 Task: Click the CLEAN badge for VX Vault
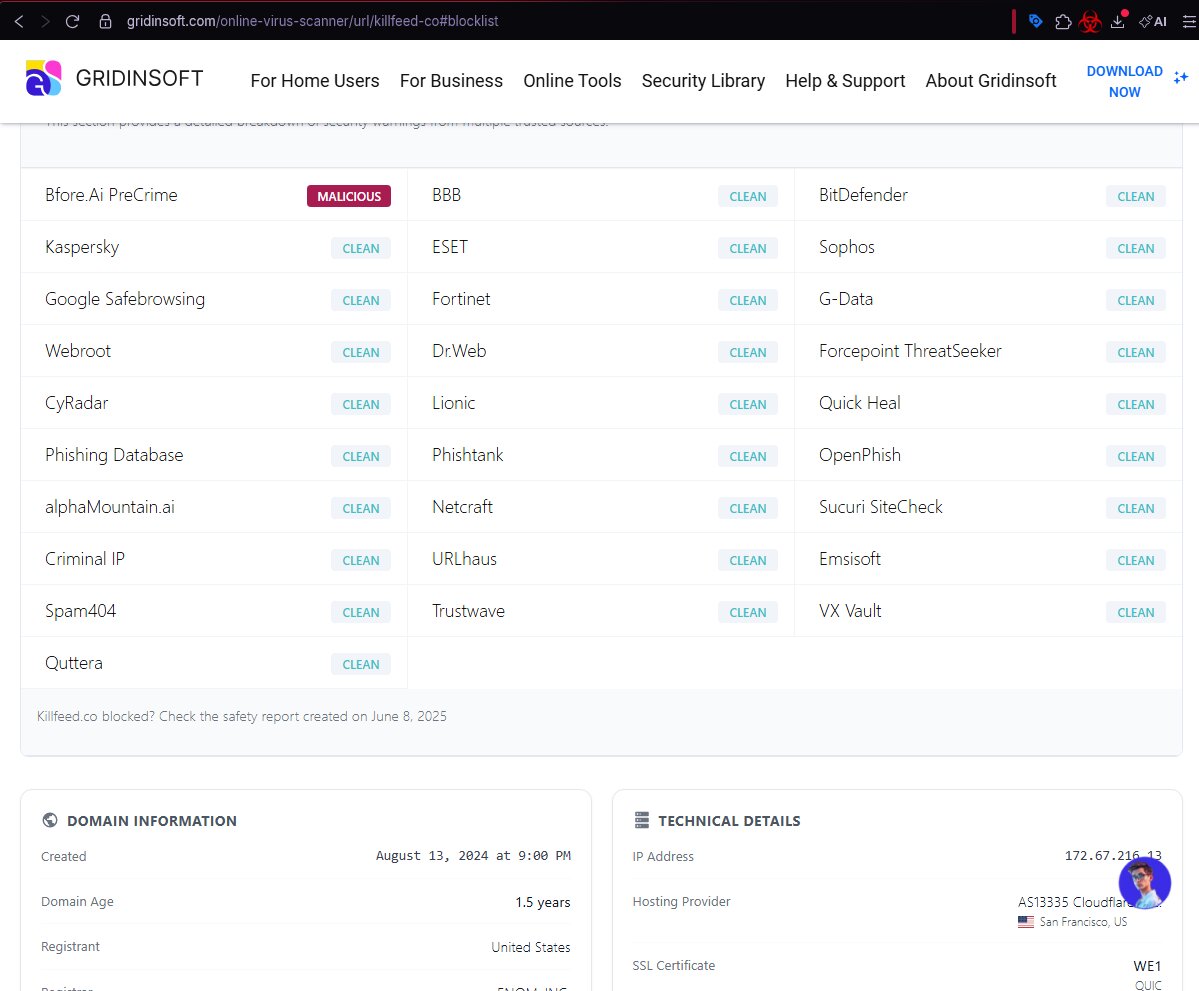coord(1136,612)
